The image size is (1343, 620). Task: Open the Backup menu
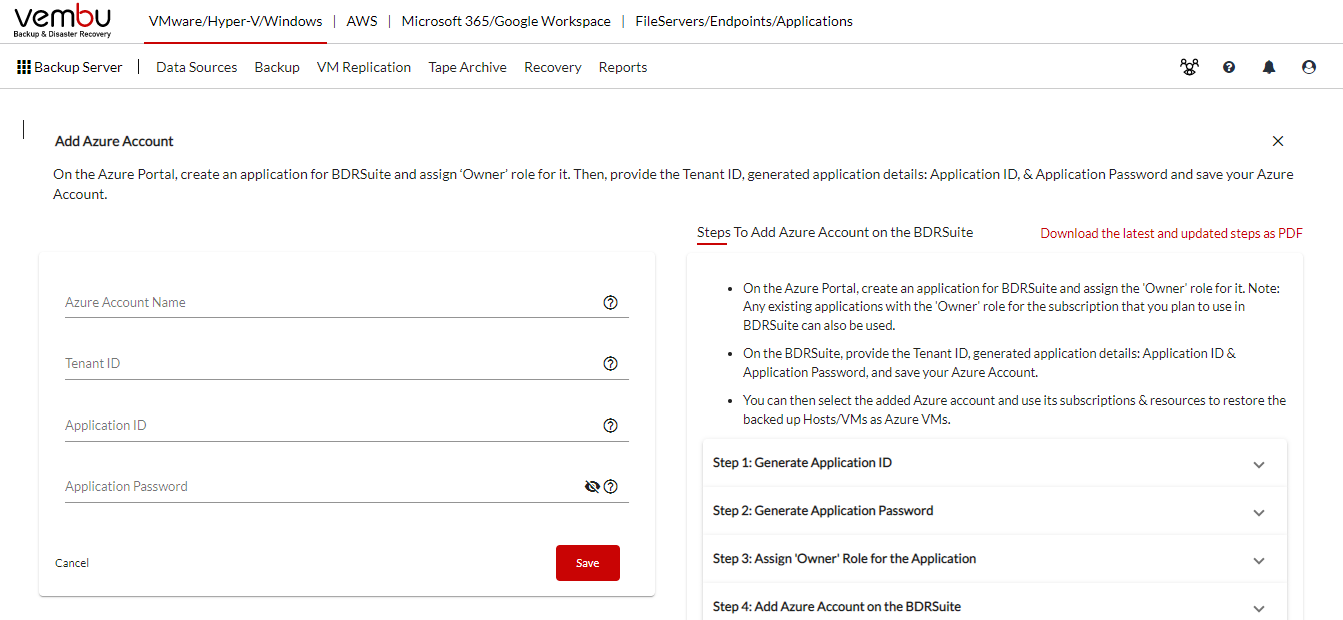coord(277,67)
